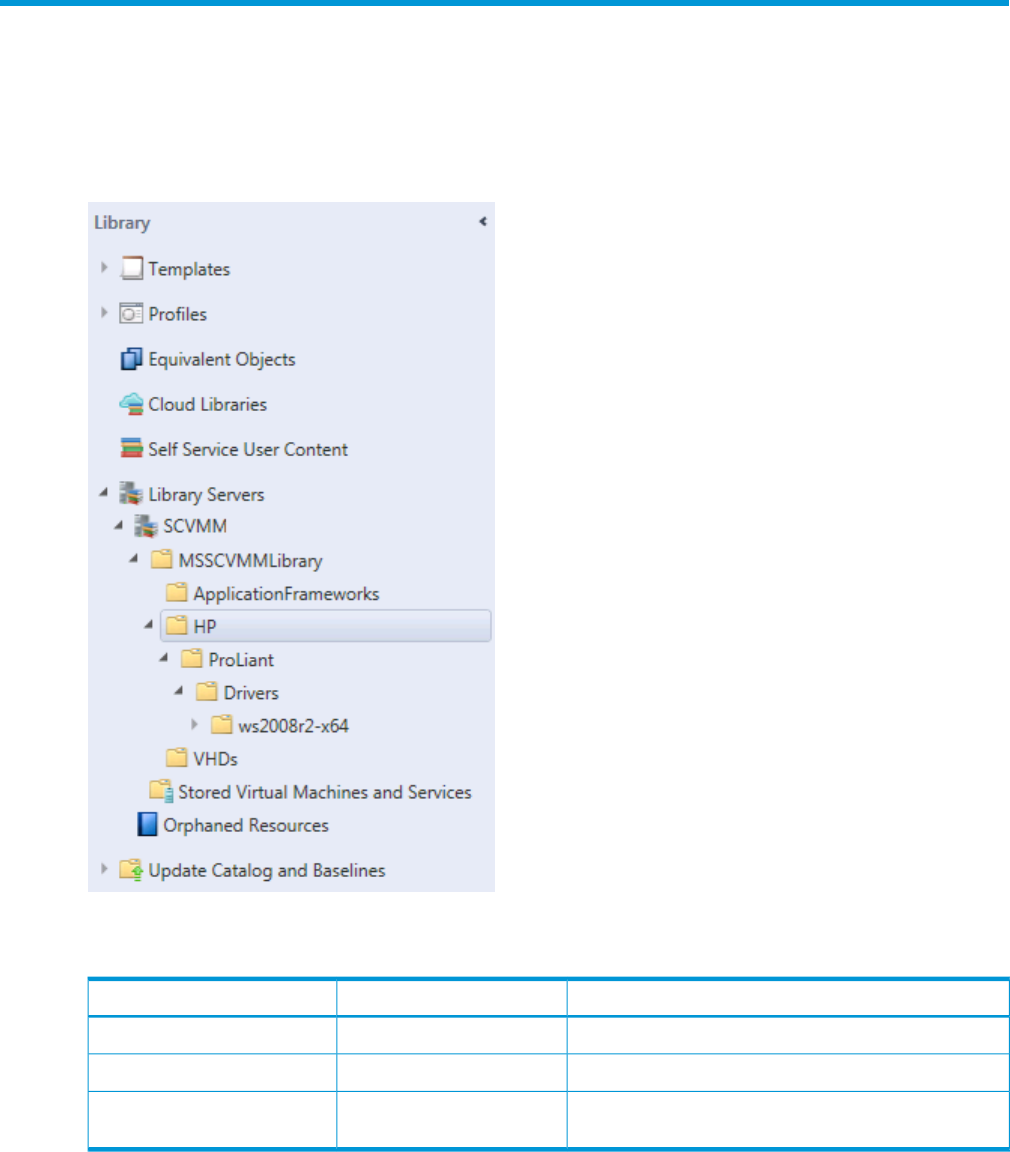The image size is (1010, 1152).
Task: Collapse the Library Servers node
Action: pyautogui.click(x=104, y=492)
